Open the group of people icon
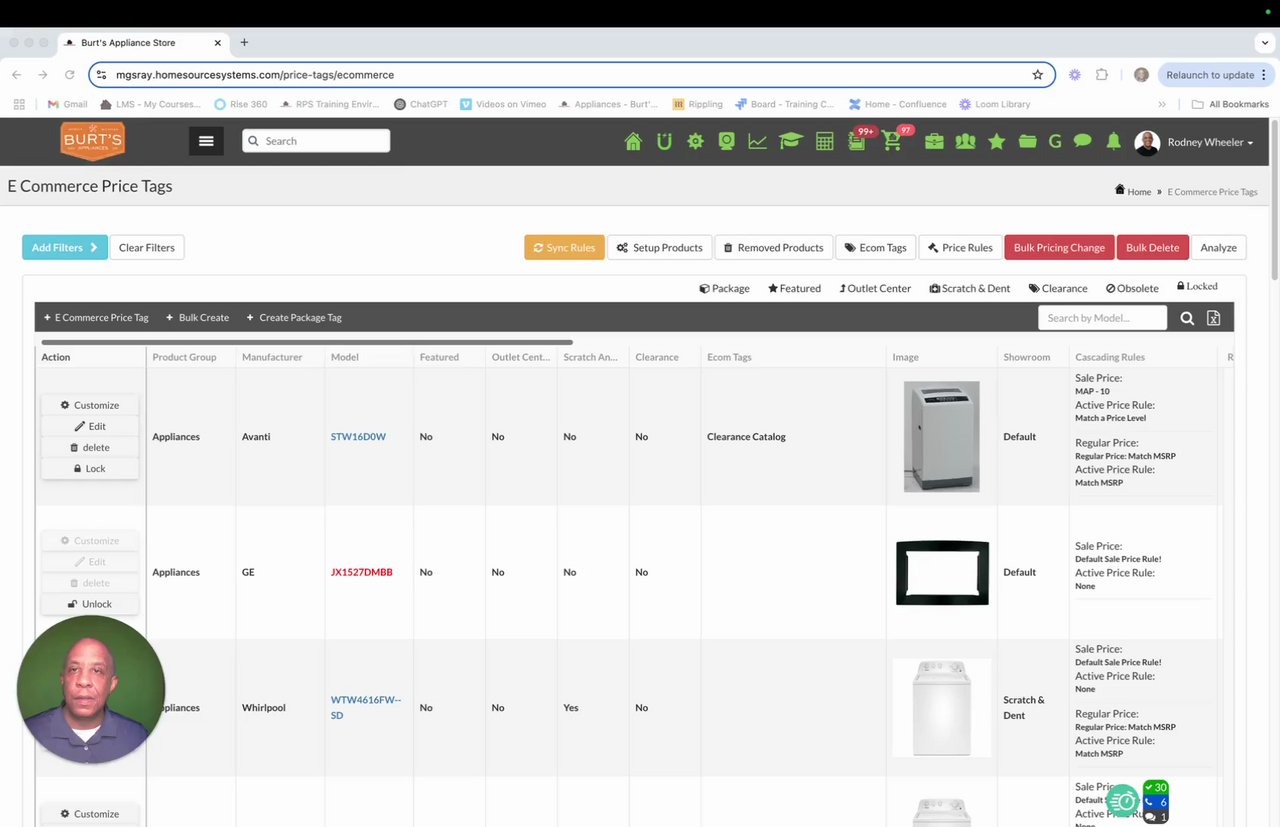Viewport: 1280px width, 827px height. [965, 142]
